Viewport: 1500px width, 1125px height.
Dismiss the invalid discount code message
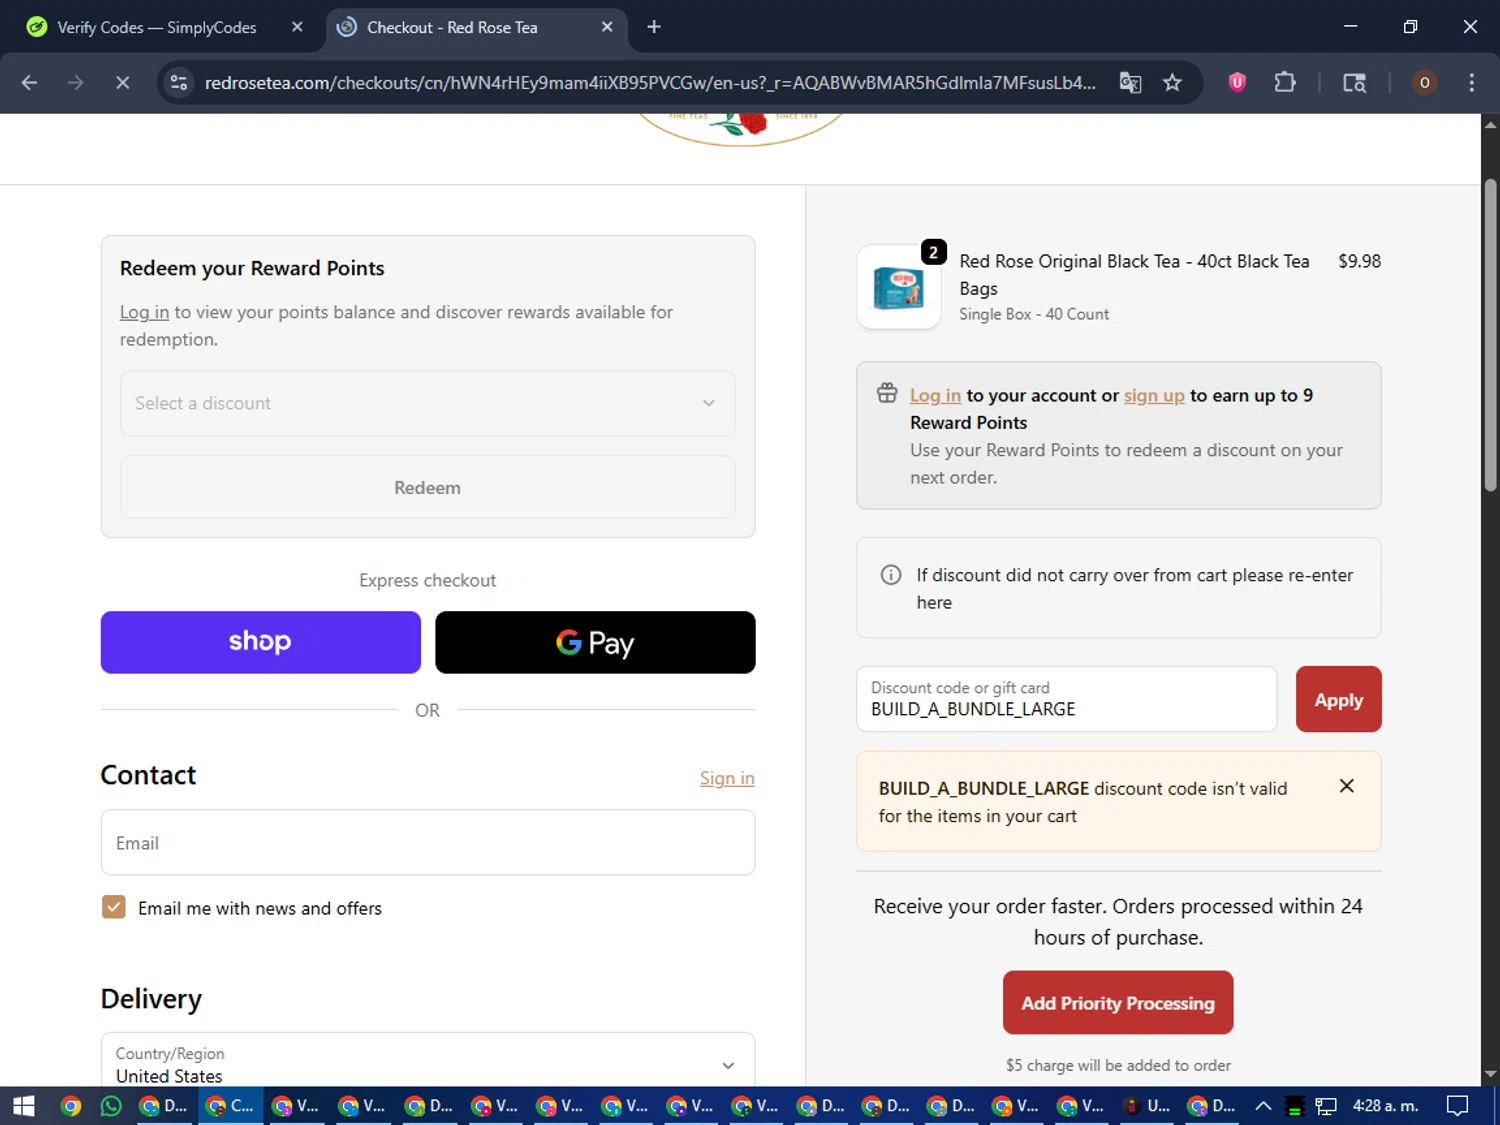point(1347,786)
